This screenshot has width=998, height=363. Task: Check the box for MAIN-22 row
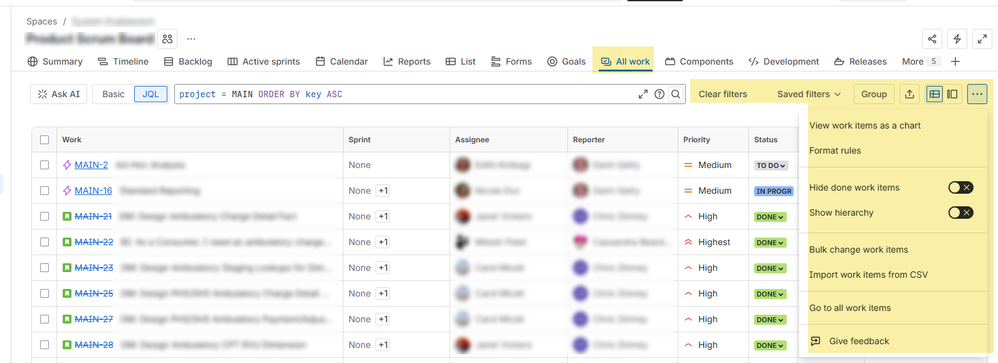pos(45,242)
